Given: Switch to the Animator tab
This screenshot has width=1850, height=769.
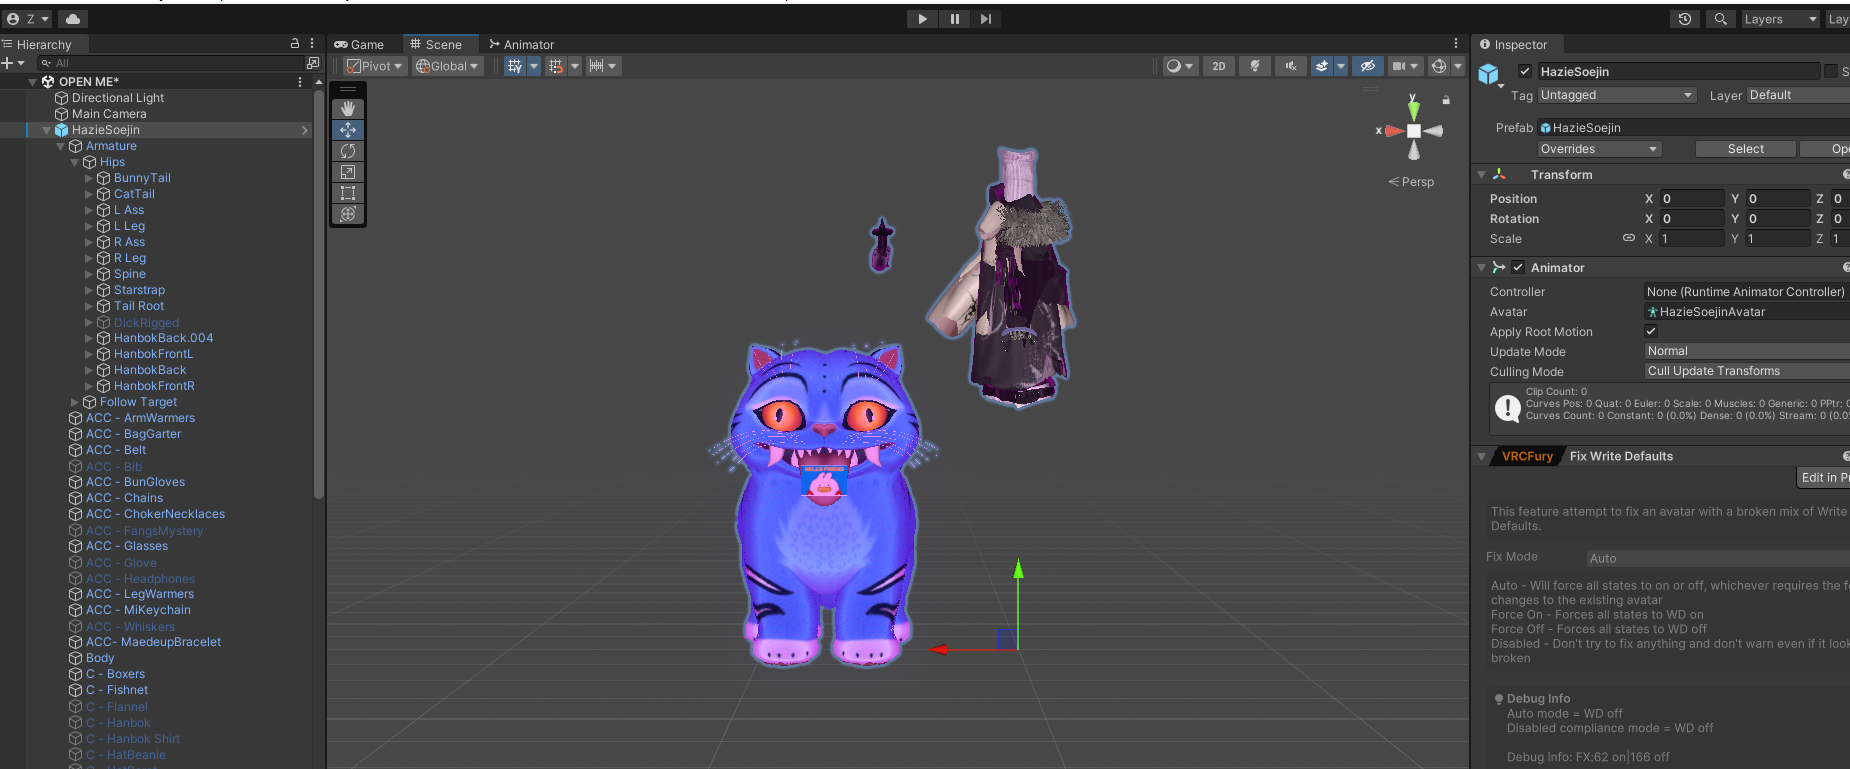Looking at the screenshot, I should click(521, 44).
